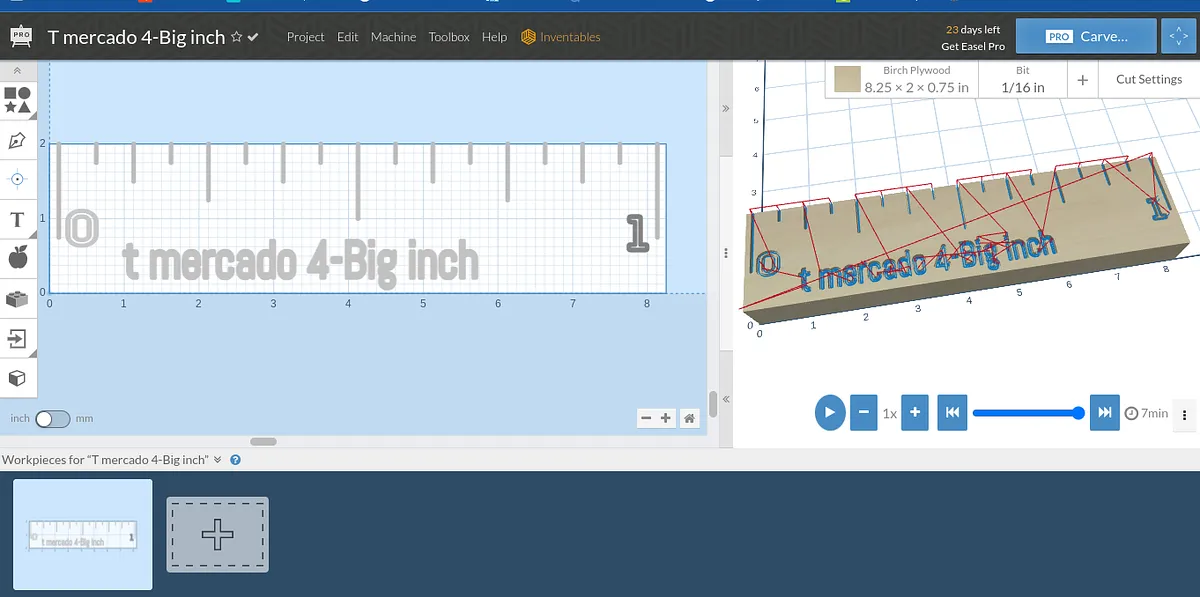1200x597 pixels.
Task: Open the 3D box tool icon
Action: (x=18, y=378)
